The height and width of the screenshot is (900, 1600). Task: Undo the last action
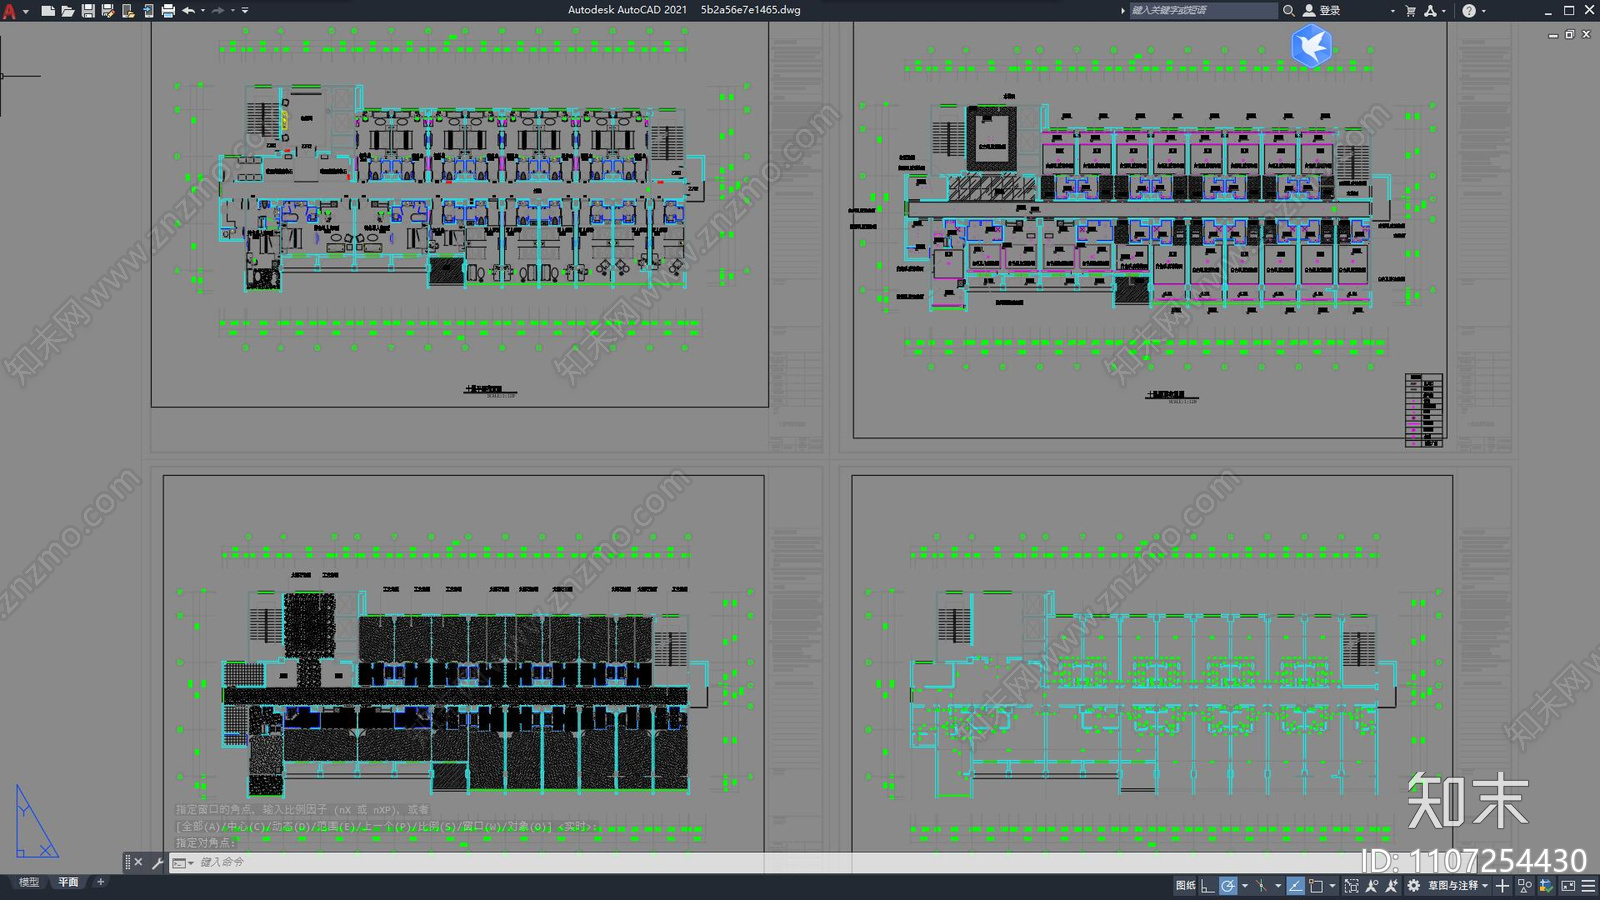pos(188,11)
